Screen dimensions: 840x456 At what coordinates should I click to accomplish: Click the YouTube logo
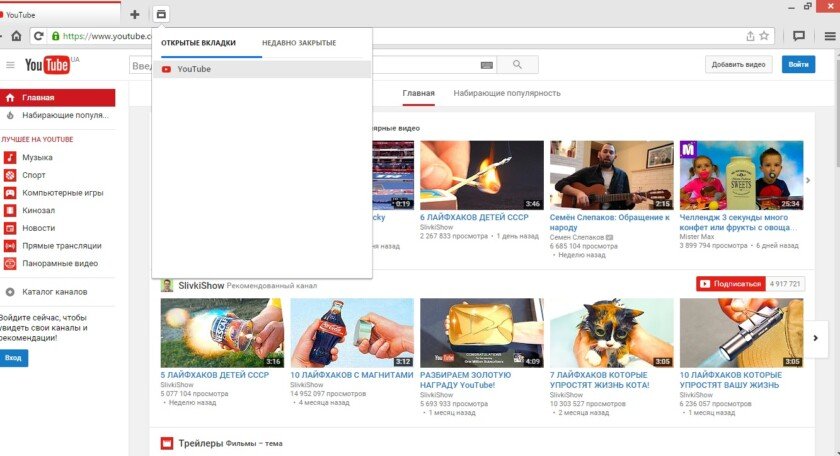point(47,65)
